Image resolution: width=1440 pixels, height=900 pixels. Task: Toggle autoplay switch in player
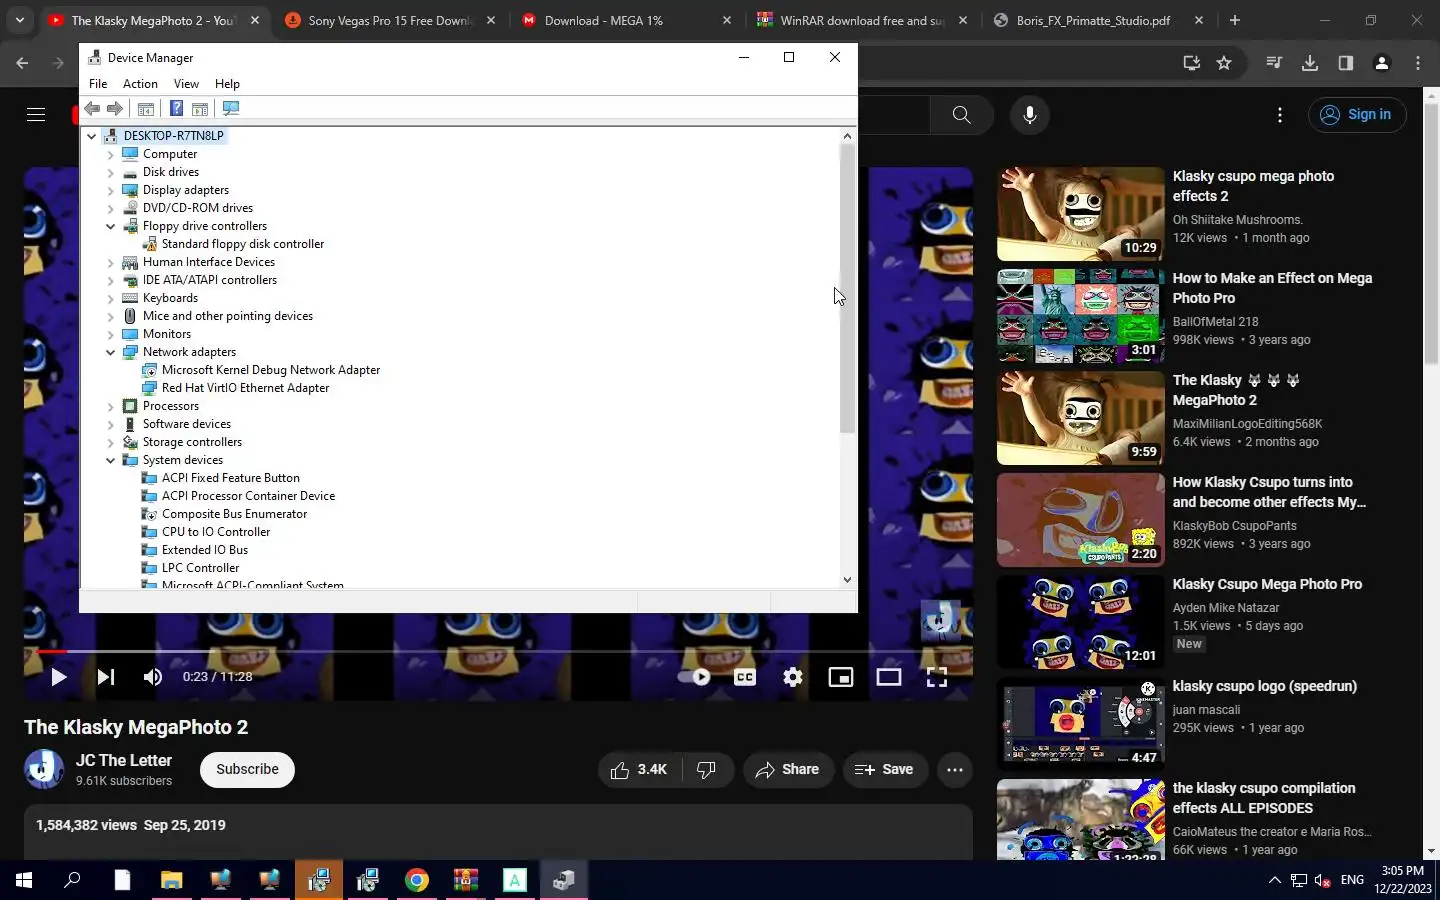coord(694,677)
